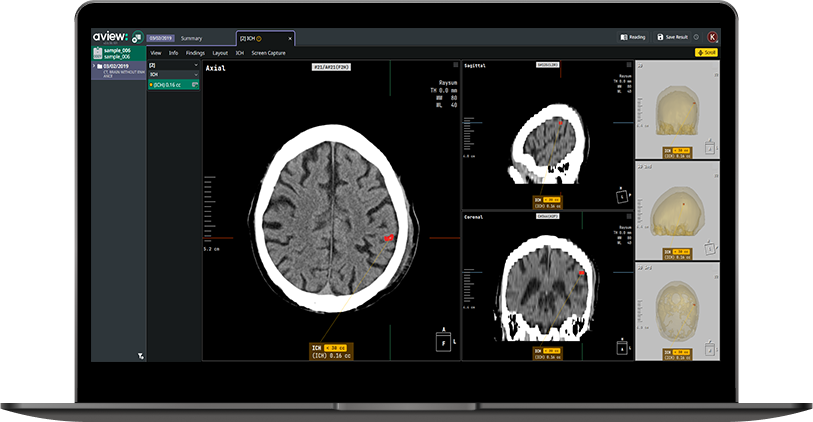
Task: Toggle the yellow Scroll mode button
Action: pos(706,52)
